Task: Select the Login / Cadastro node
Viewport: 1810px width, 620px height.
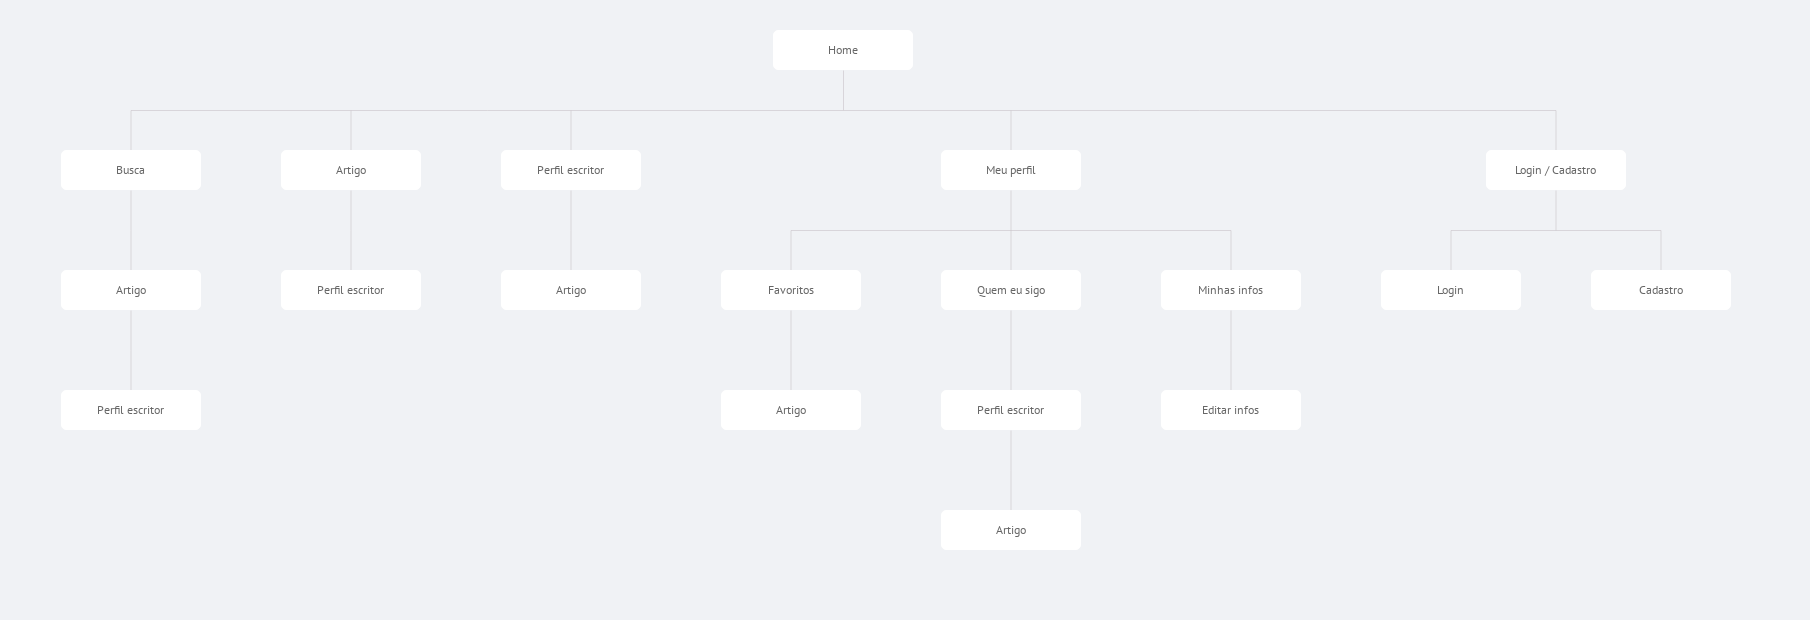Action: (x=1555, y=170)
